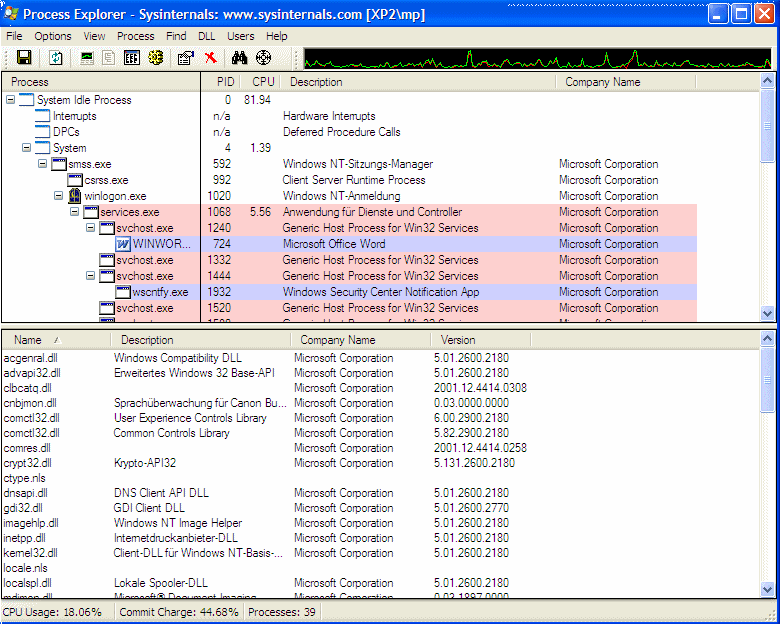Collapse the svchost.exe PID 1444 node
The height and width of the screenshot is (624, 780).
click(91, 276)
